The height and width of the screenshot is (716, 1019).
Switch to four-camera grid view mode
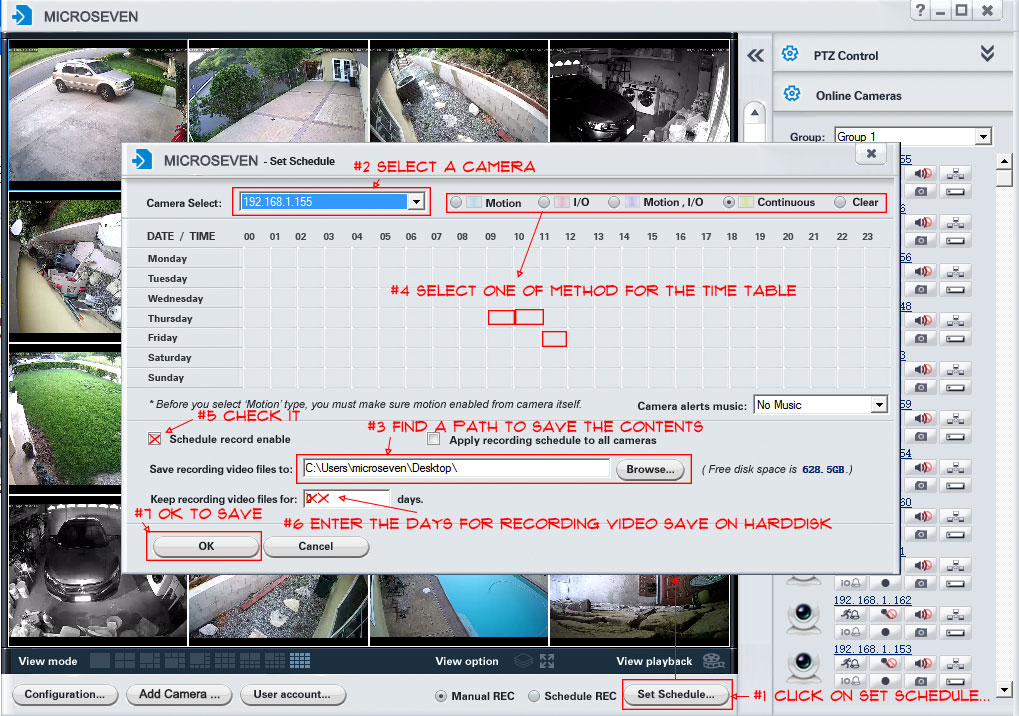point(125,661)
